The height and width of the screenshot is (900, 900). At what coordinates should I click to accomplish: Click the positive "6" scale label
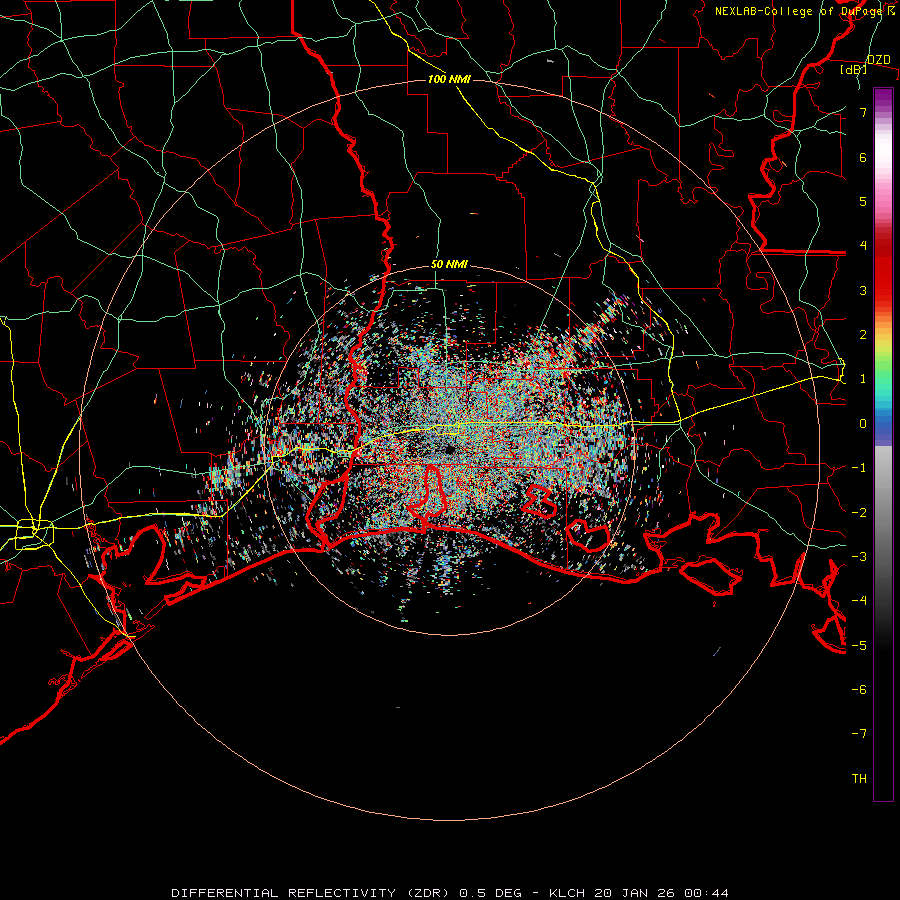pyautogui.click(x=863, y=157)
